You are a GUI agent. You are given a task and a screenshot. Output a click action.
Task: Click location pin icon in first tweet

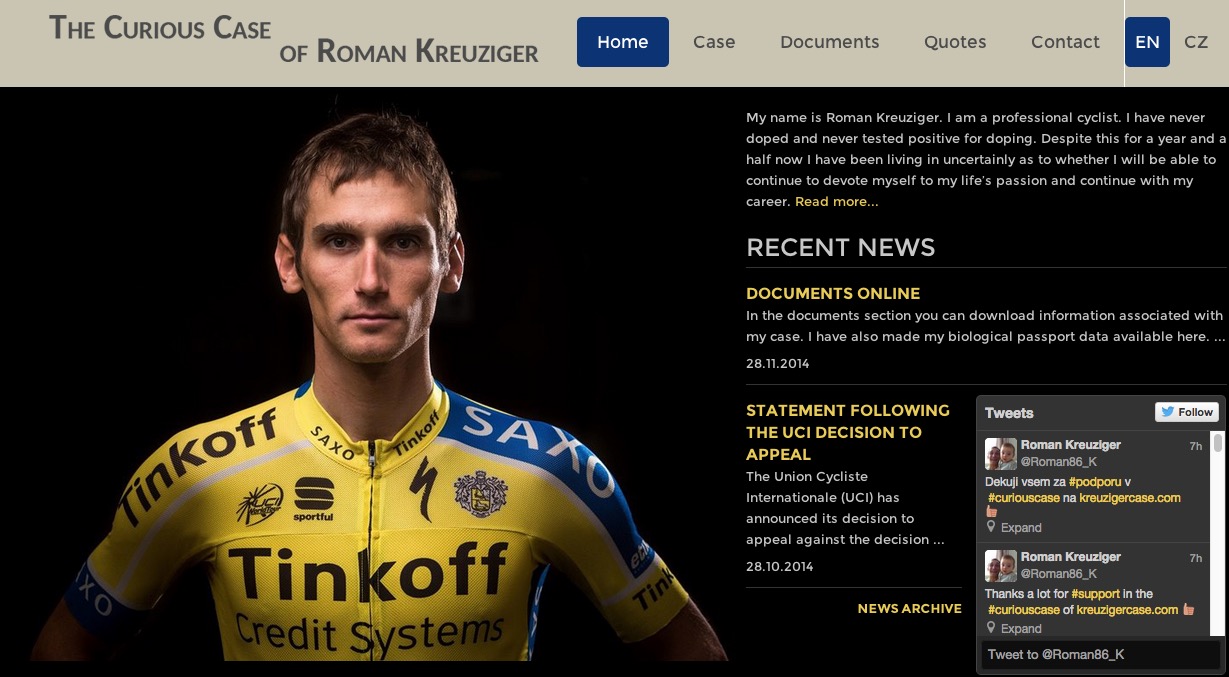point(991,526)
